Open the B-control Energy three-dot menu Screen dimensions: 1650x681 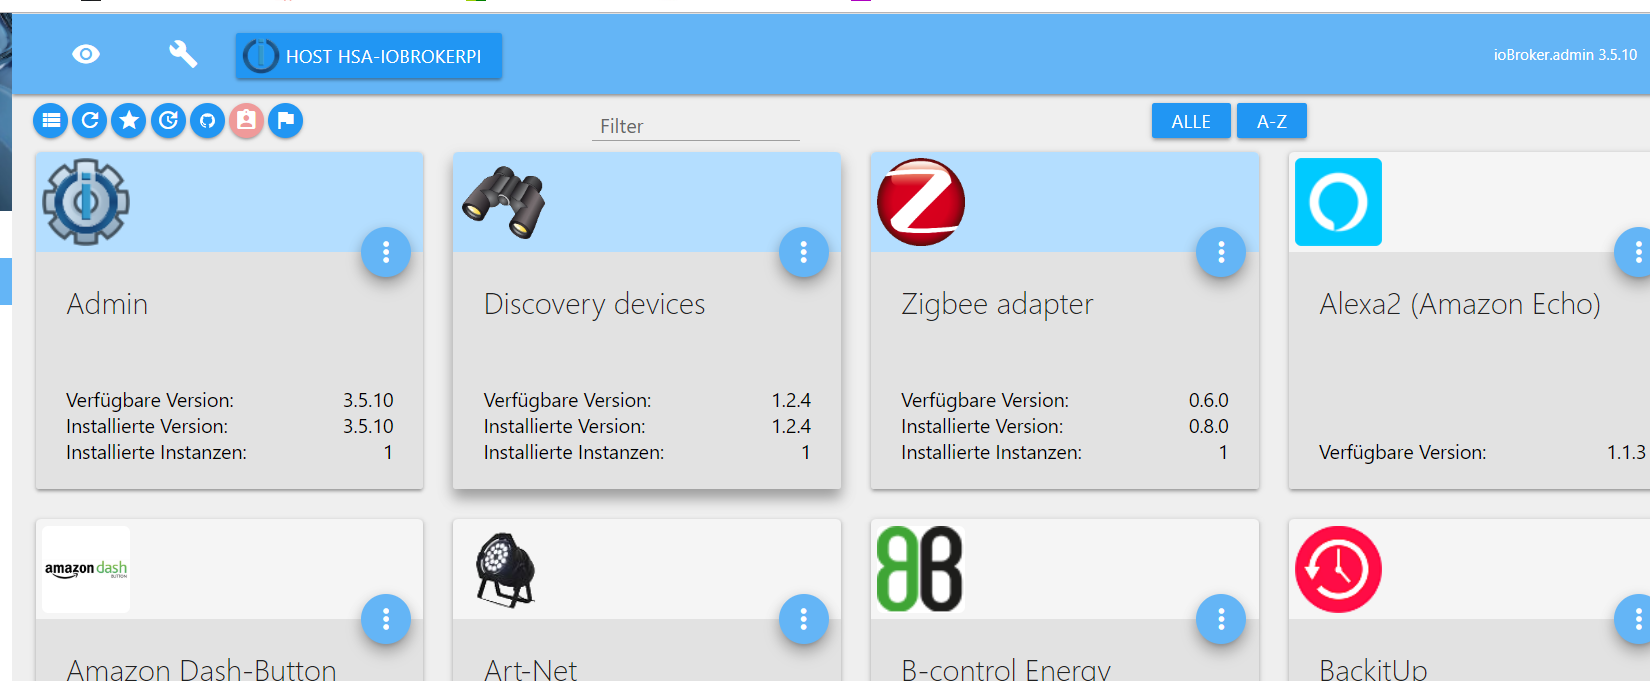pos(1221,620)
